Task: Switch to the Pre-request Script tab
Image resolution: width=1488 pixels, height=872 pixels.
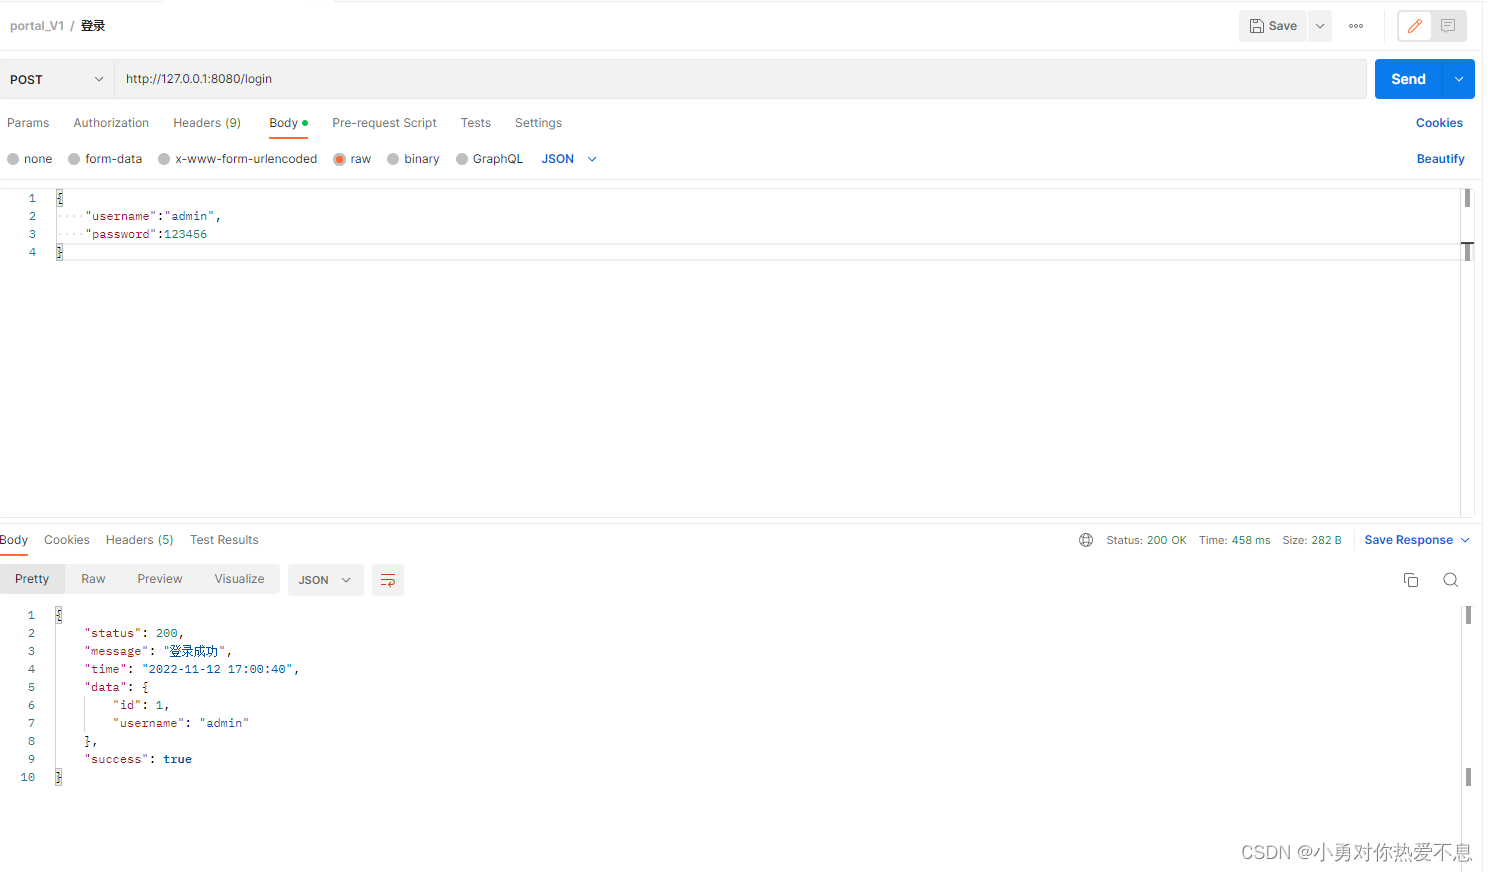Action: click(x=384, y=122)
